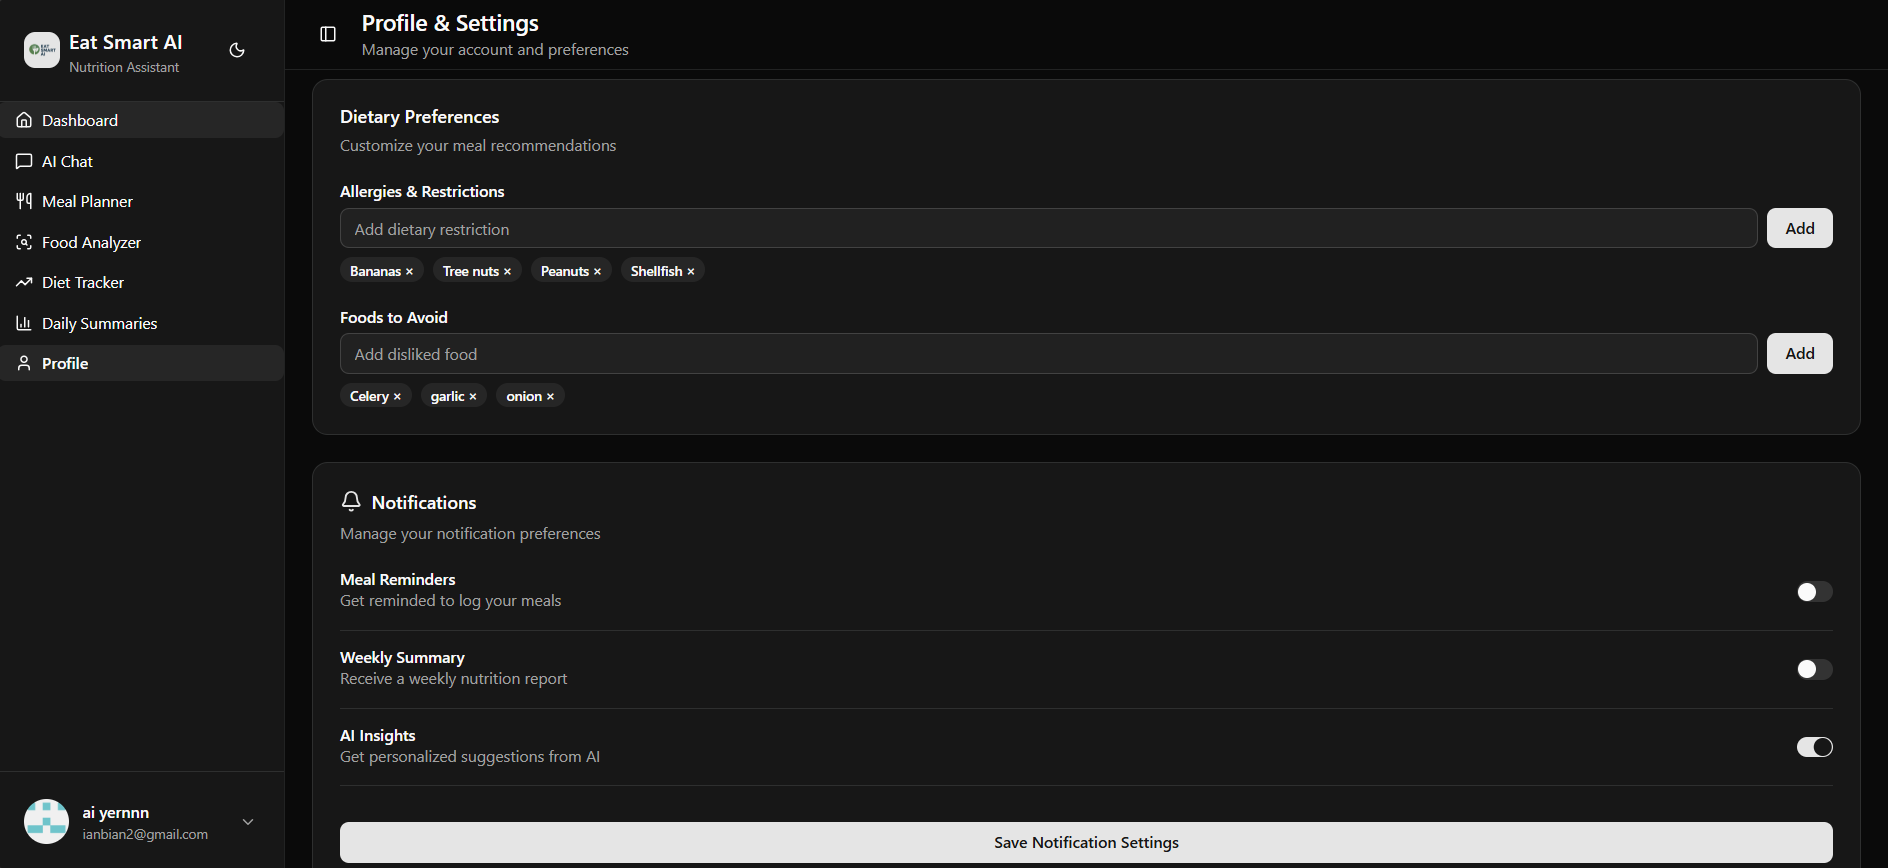The width and height of the screenshot is (1888, 868).
Task: Remove the Tree nuts restriction tag
Action: click(x=507, y=272)
